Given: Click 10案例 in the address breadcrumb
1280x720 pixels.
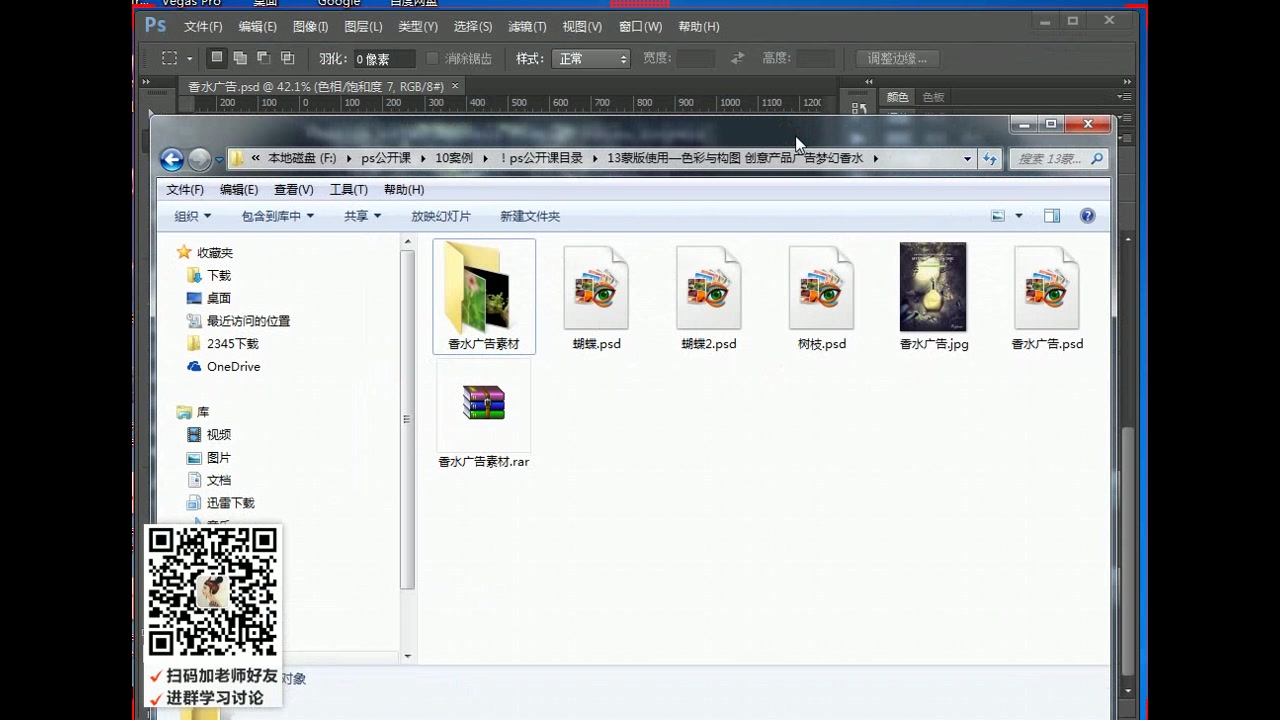Looking at the screenshot, I should click(x=454, y=159).
